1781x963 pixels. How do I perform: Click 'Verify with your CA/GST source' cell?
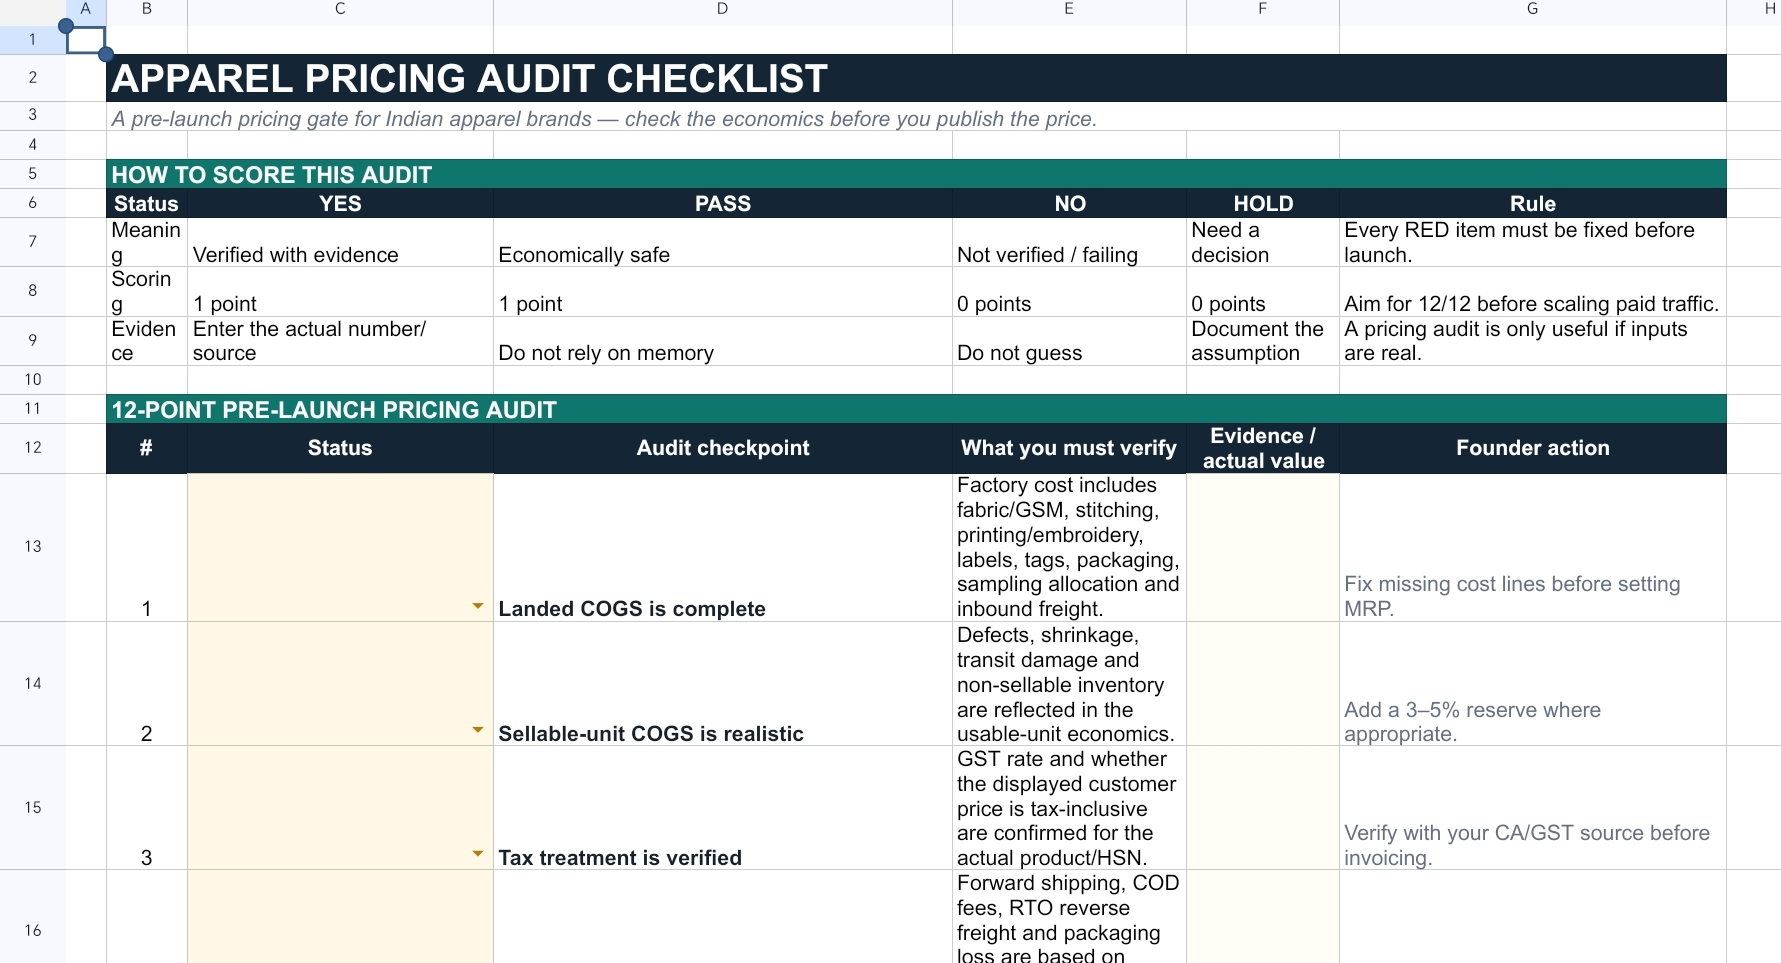pos(1533,808)
